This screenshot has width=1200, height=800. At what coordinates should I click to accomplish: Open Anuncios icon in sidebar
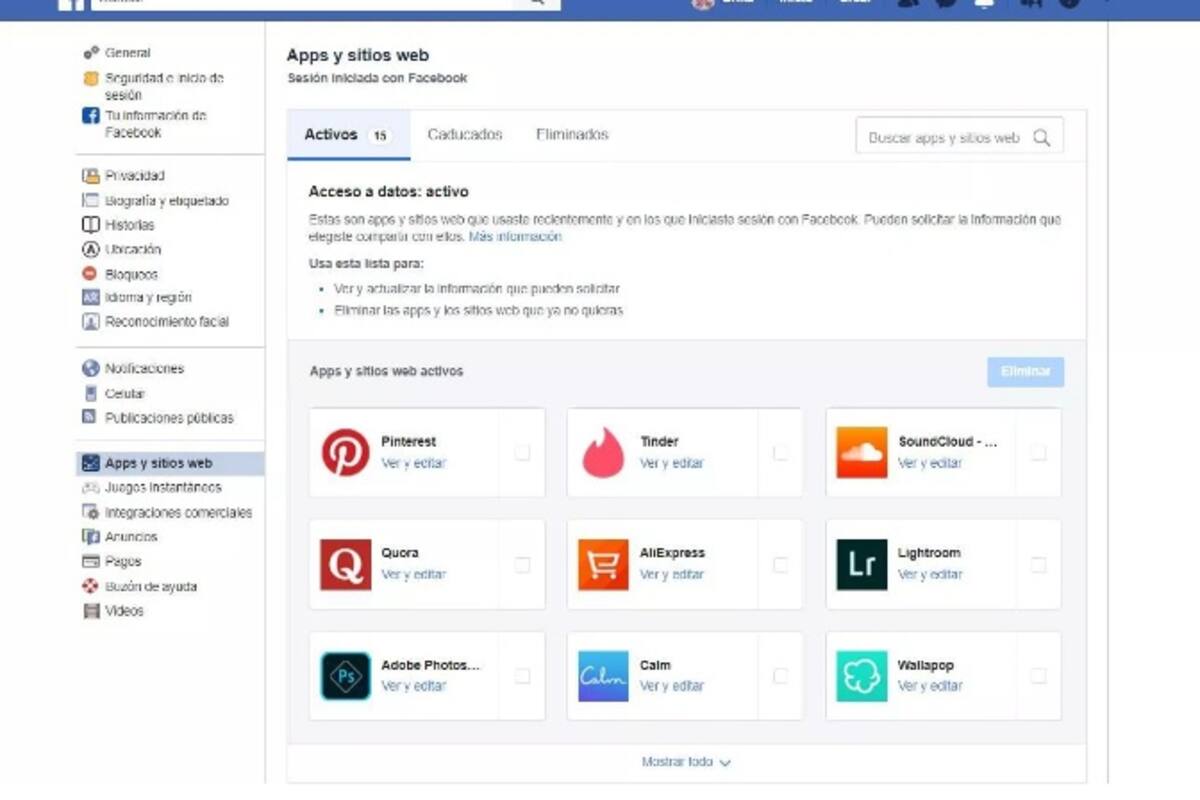point(91,537)
